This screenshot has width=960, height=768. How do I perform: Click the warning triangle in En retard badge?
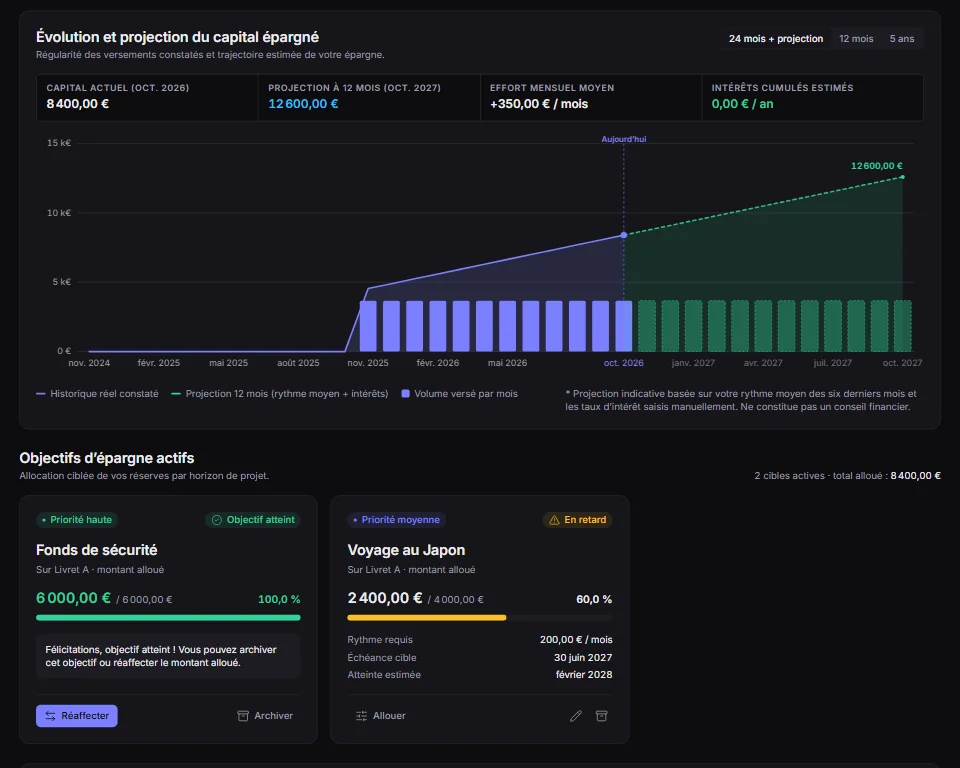click(554, 519)
